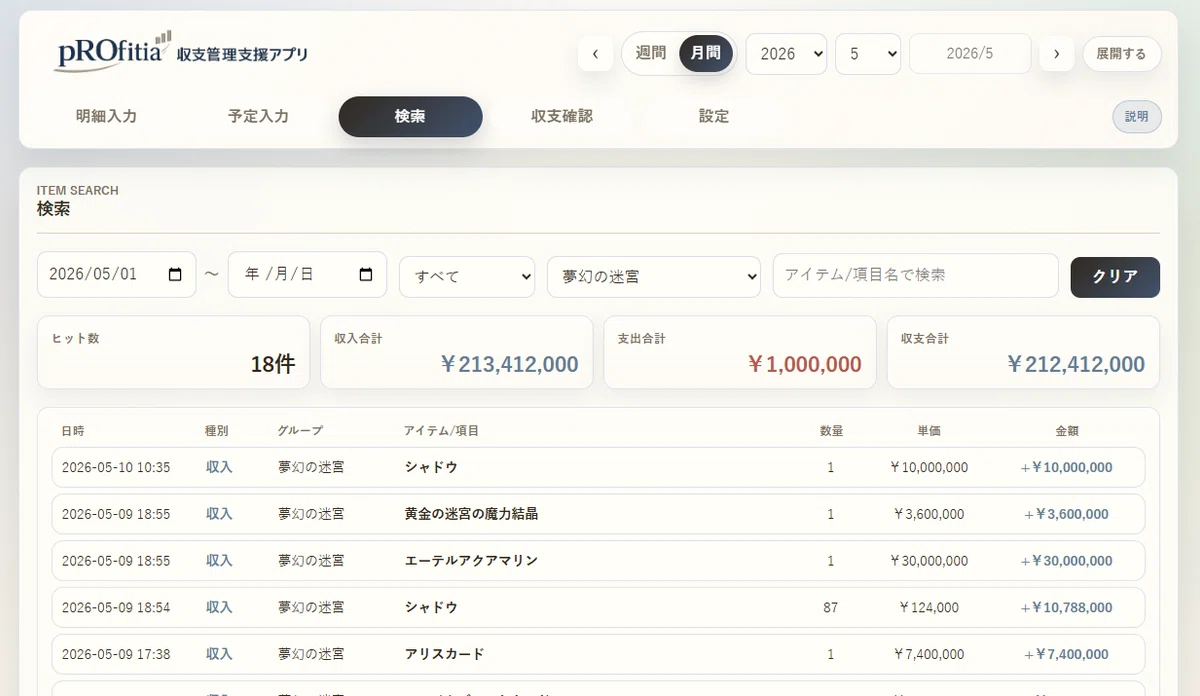
Task: Focus the アイテム/項目名で検索 search field
Action: tap(915, 275)
